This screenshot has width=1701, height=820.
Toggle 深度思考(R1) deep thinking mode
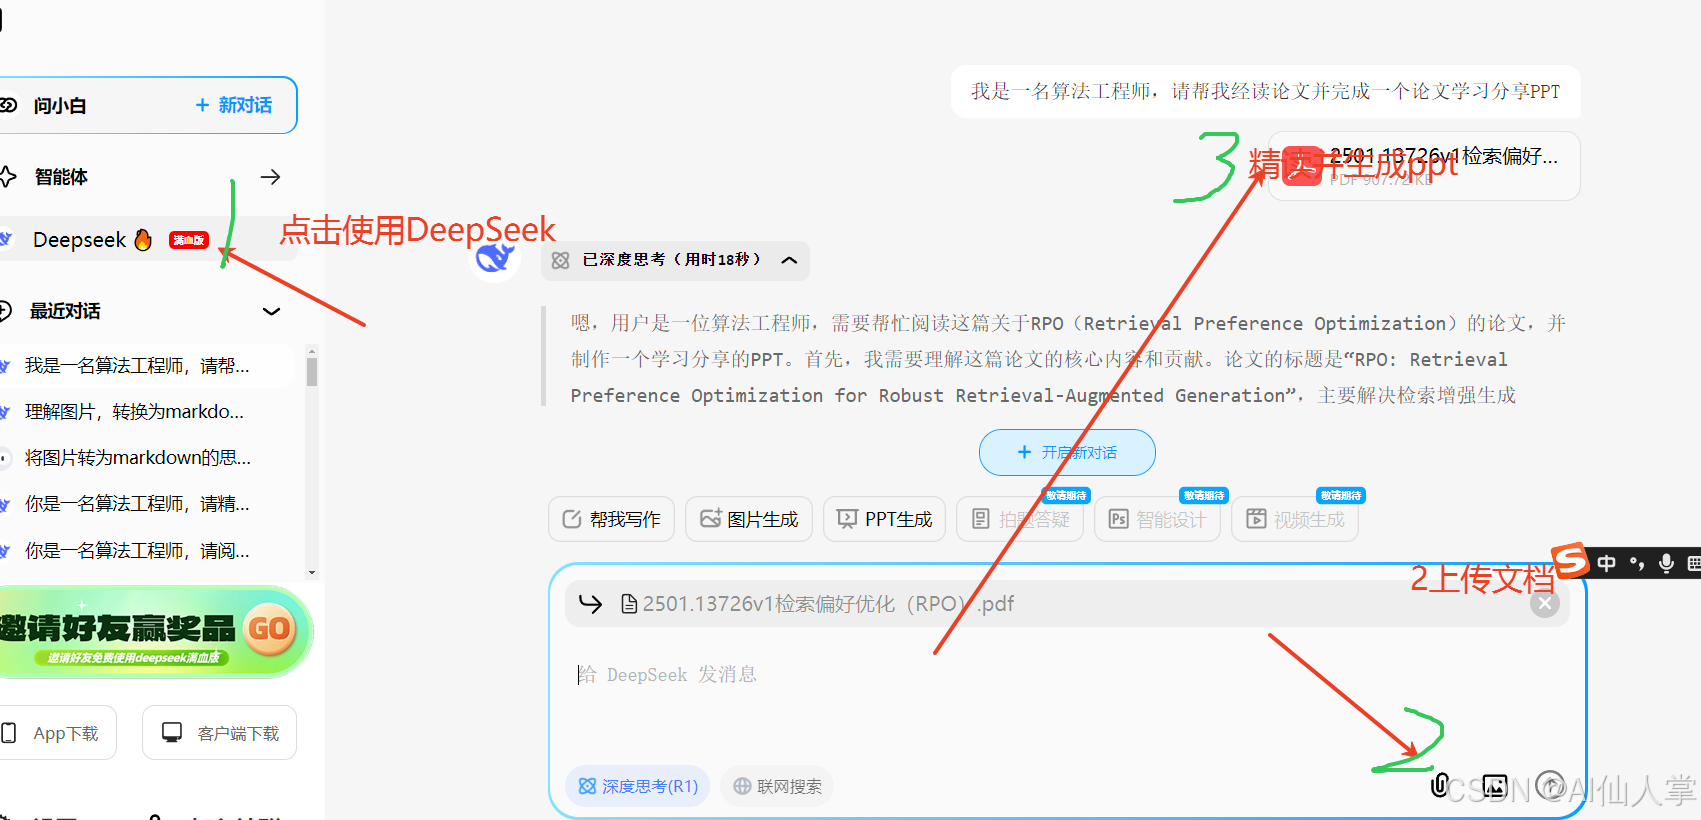638,786
